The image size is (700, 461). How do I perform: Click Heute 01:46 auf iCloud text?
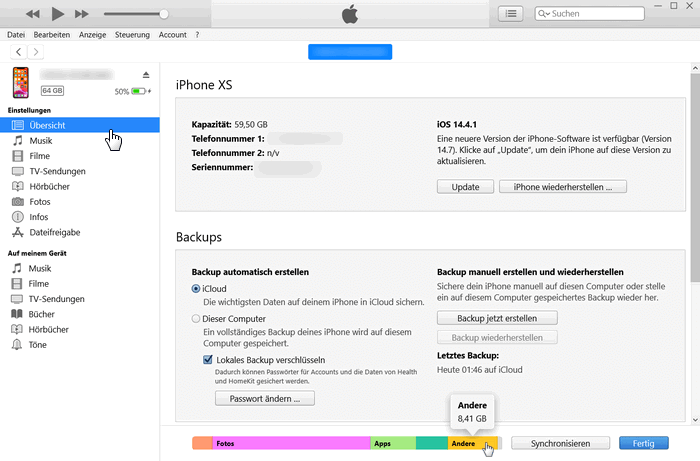479,370
